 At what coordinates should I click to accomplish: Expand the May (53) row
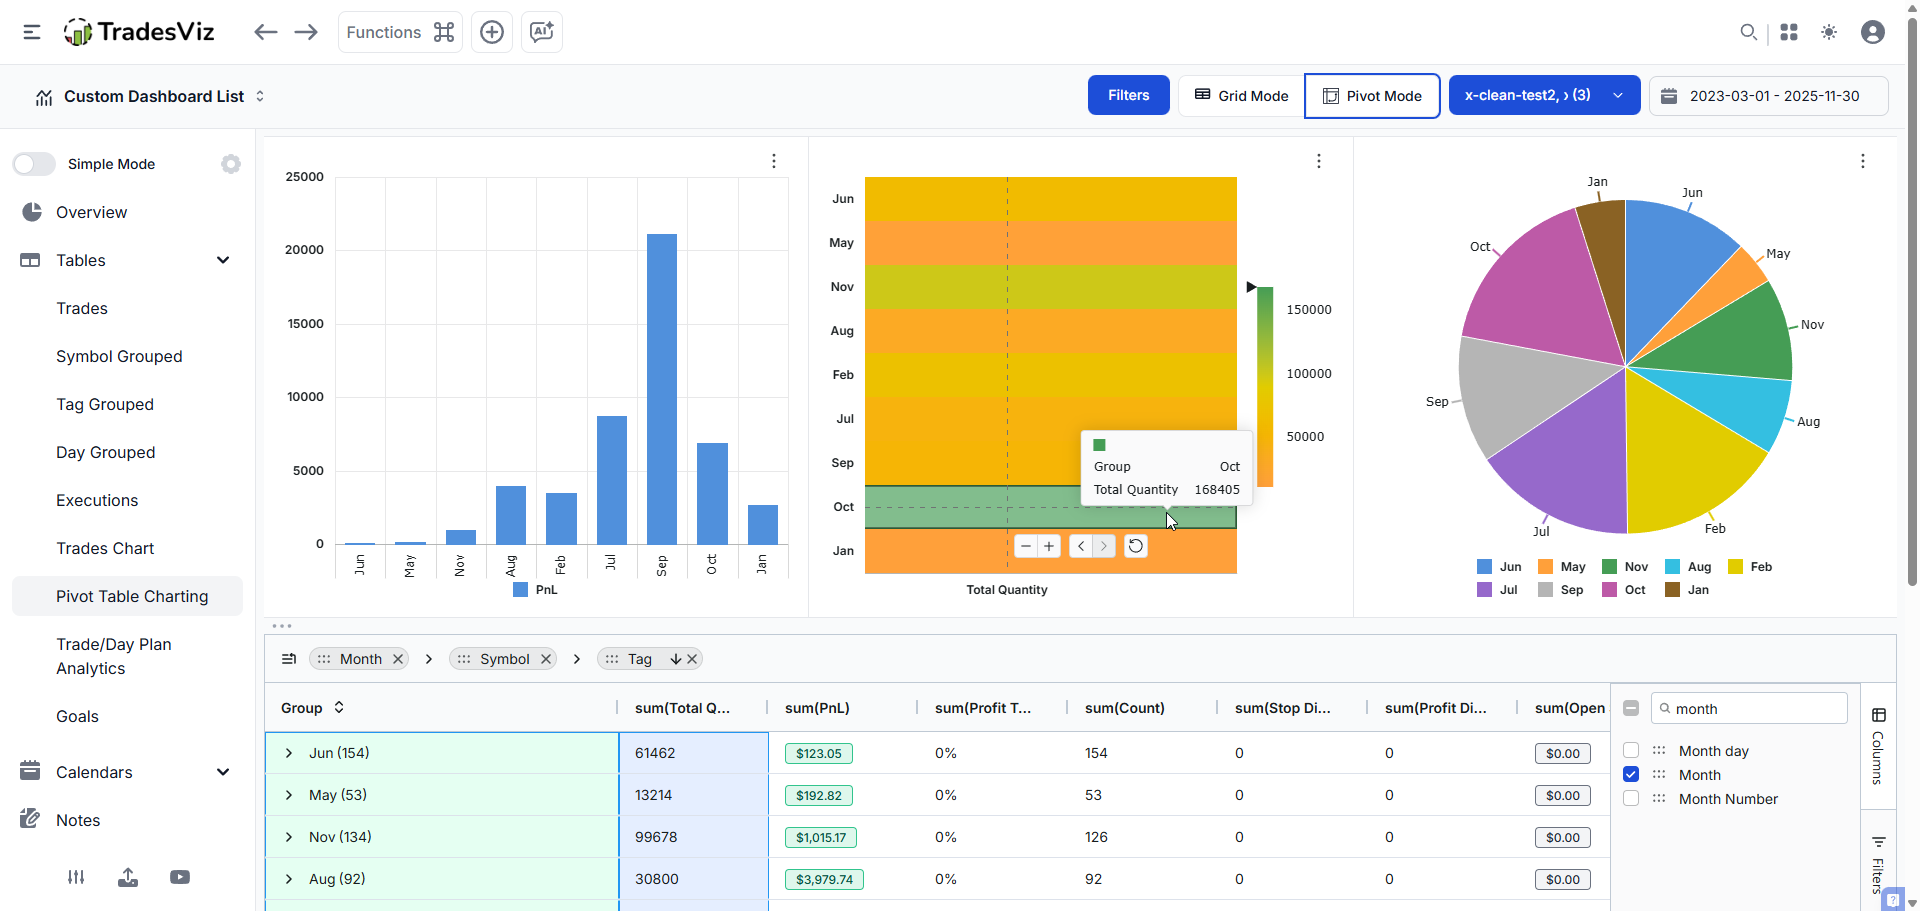tap(289, 795)
